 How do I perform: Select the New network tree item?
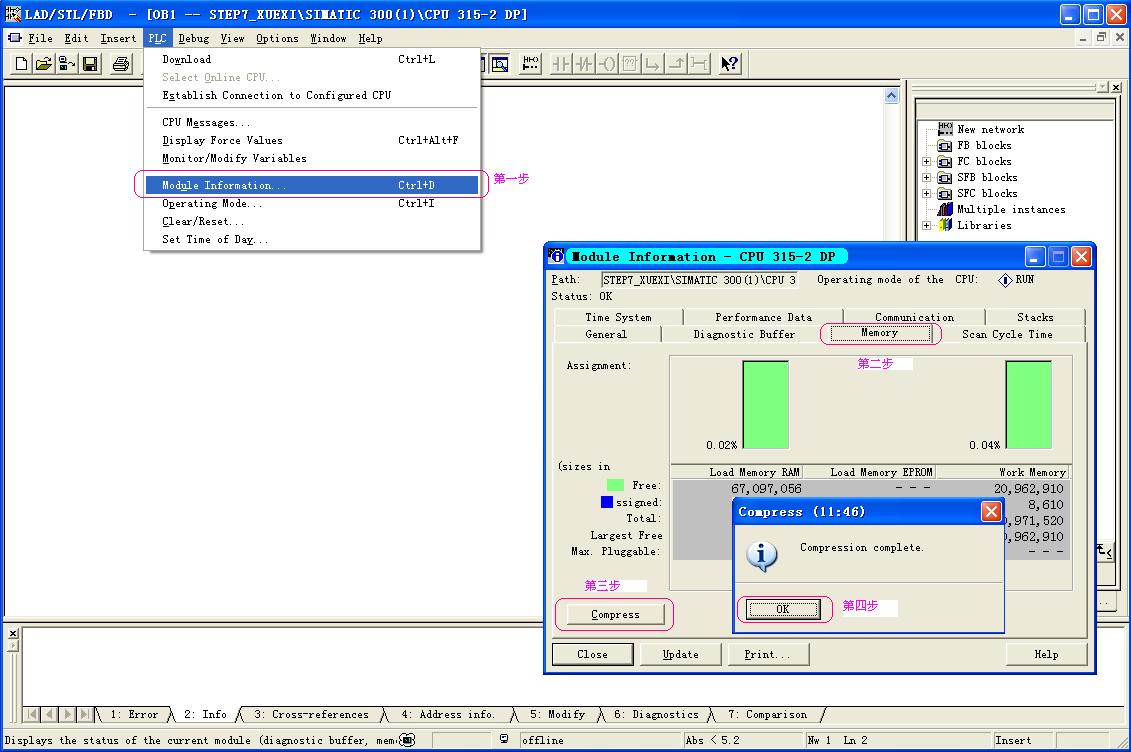989,129
